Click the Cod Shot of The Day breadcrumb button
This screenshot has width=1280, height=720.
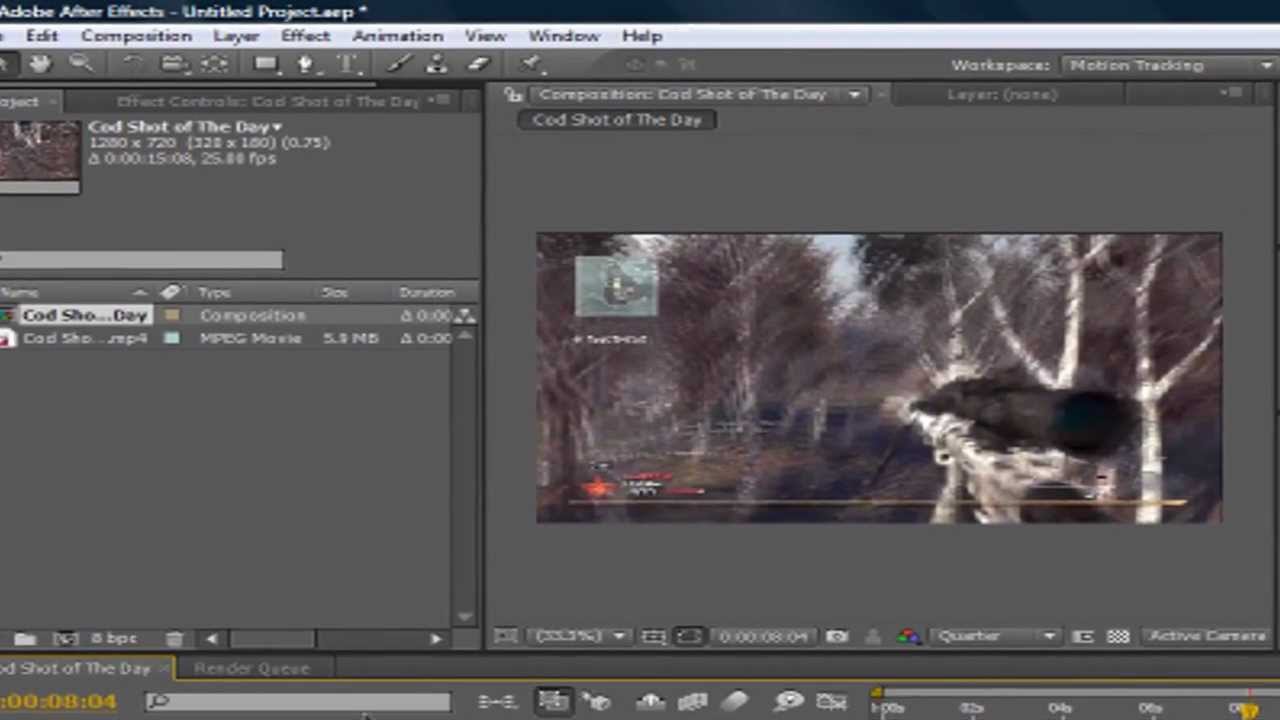click(x=617, y=119)
